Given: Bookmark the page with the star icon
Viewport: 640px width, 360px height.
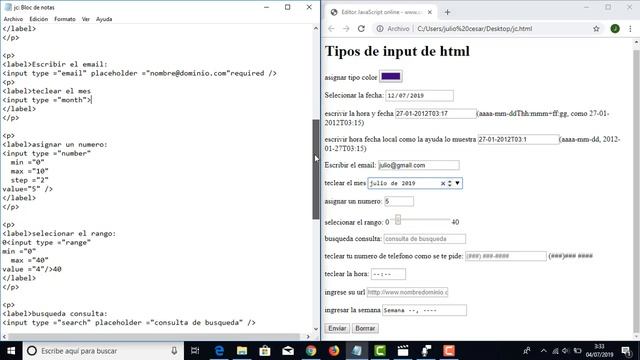Looking at the screenshot, I should [596, 29].
